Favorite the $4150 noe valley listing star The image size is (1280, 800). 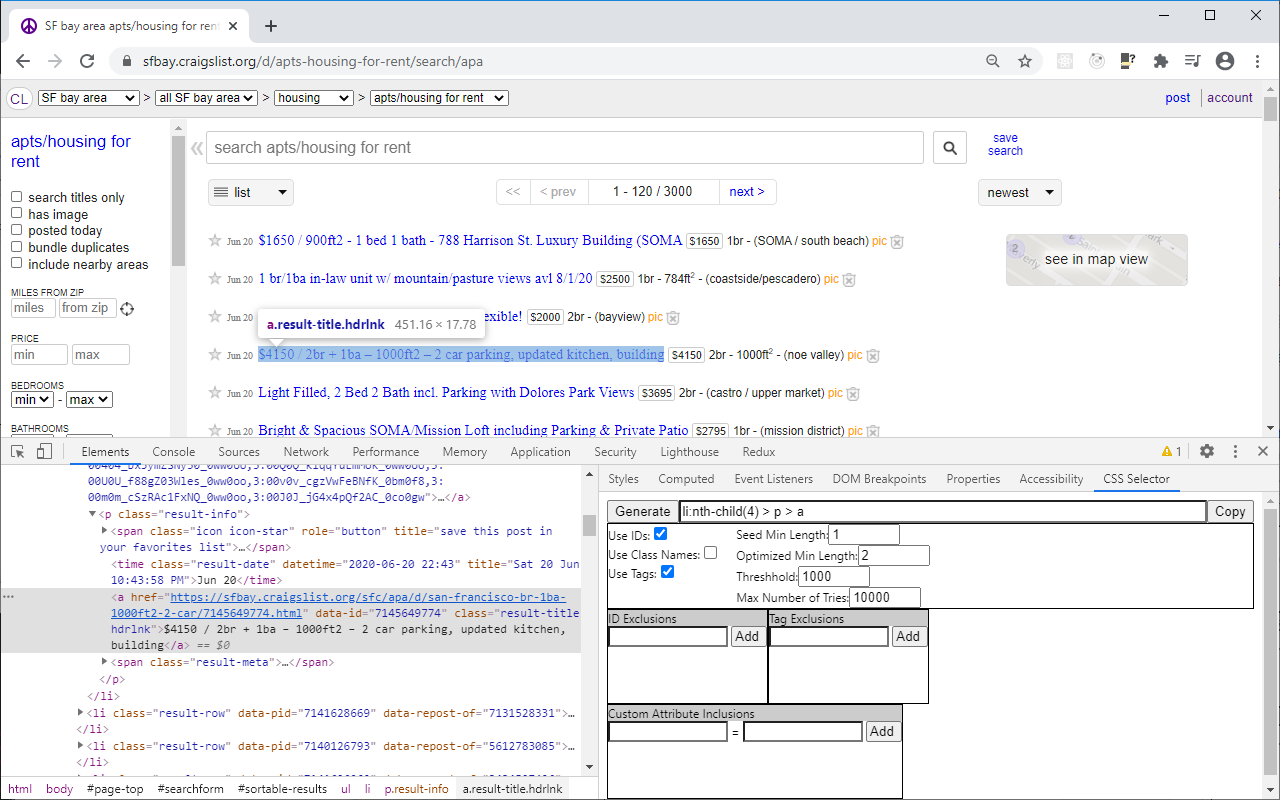coord(214,354)
